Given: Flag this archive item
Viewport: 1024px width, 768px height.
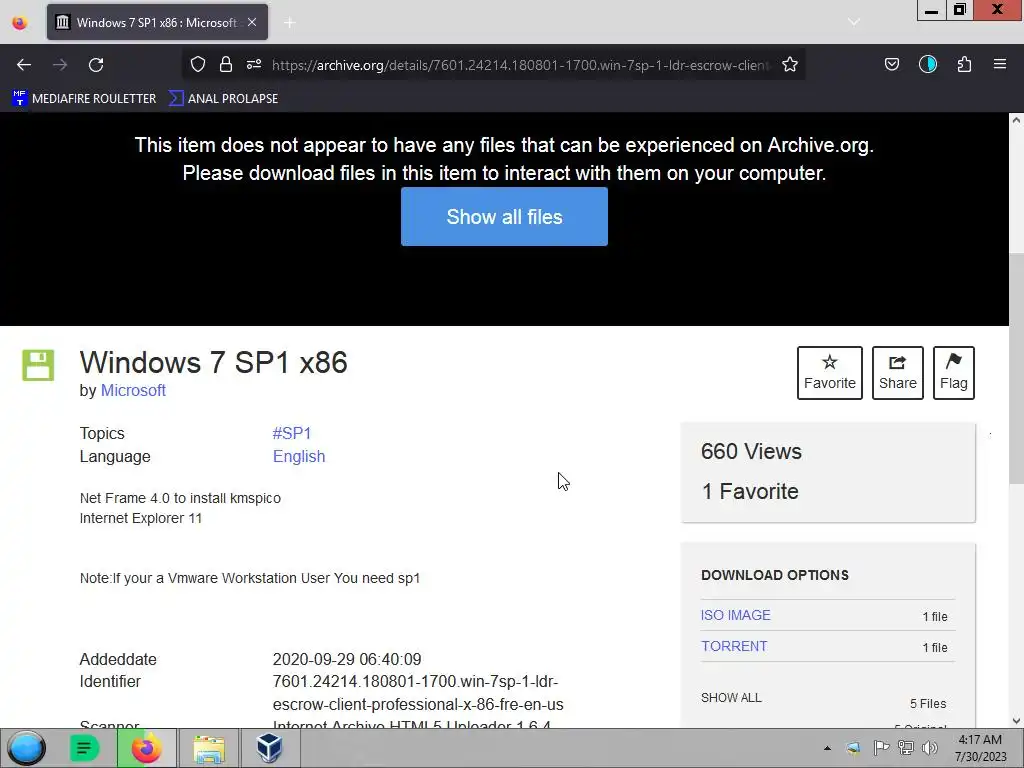Looking at the screenshot, I should pyautogui.click(x=953, y=373).
